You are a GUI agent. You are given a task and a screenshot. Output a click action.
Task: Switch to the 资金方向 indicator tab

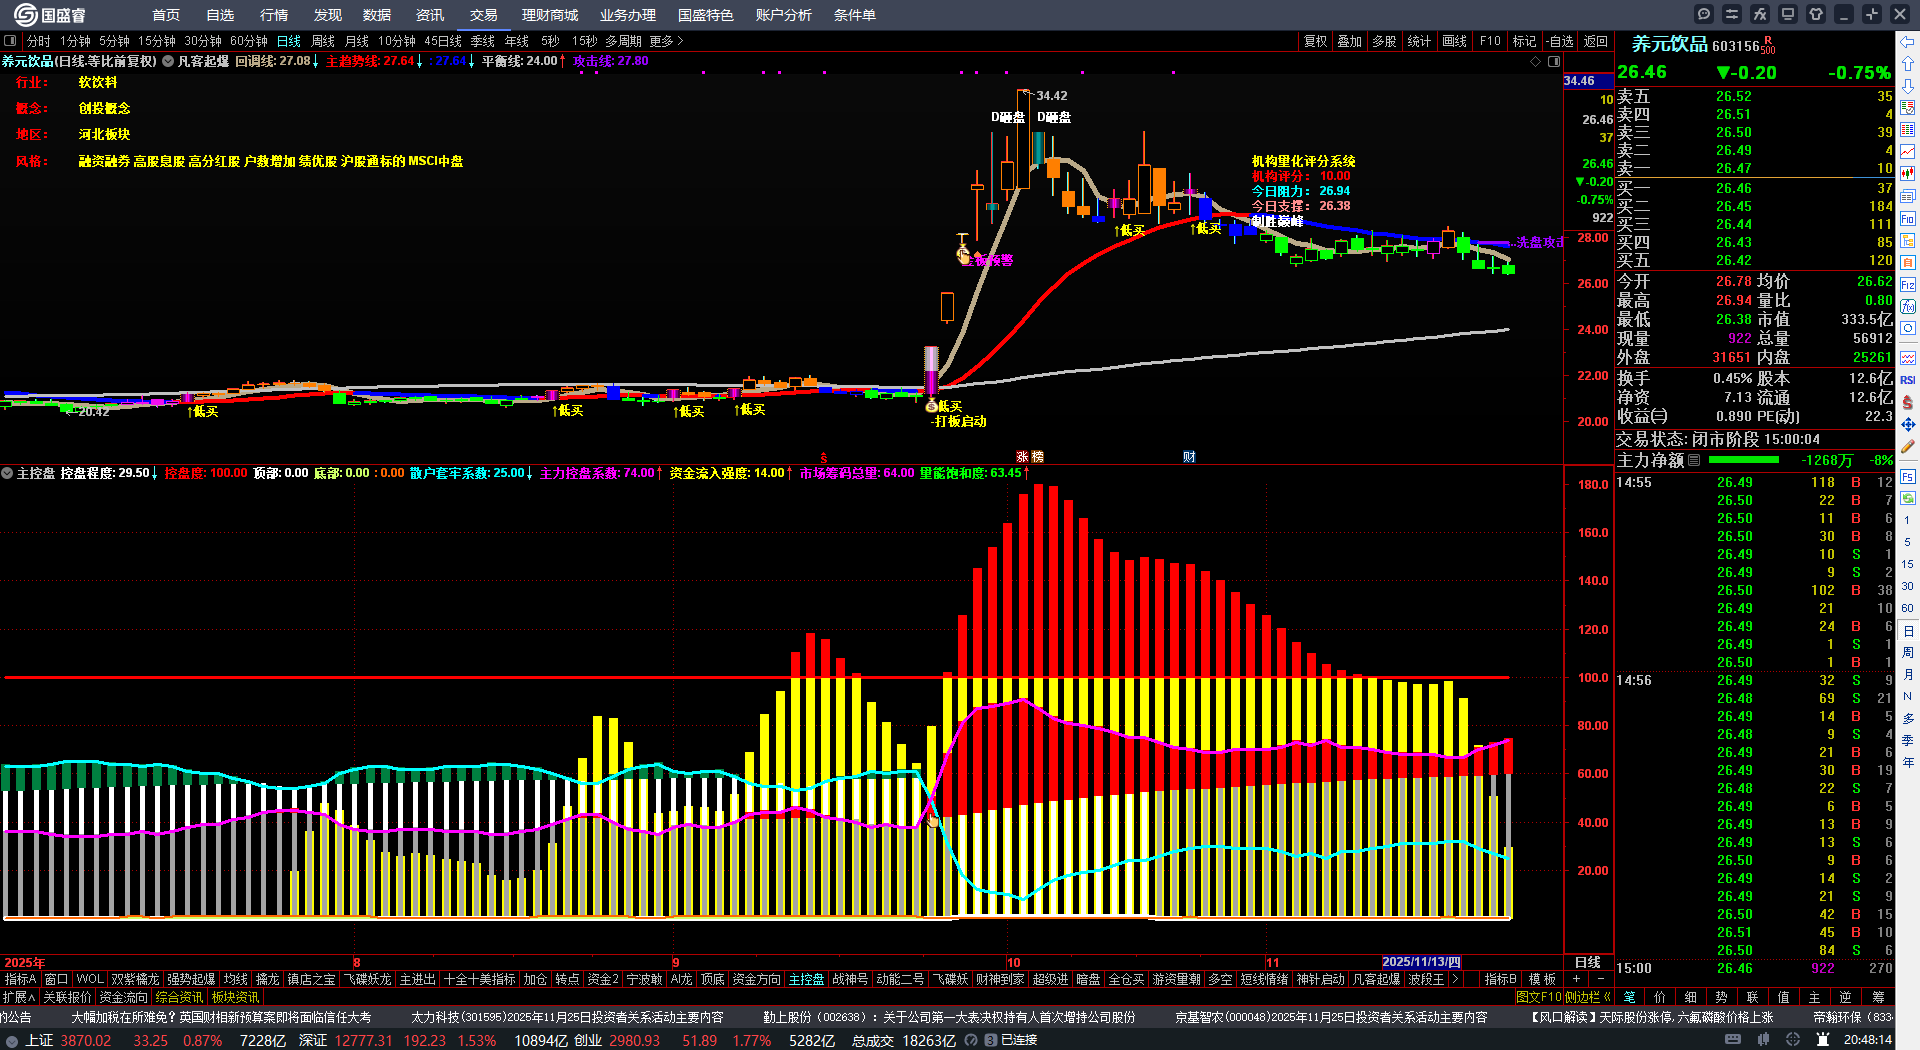[756, 979]
